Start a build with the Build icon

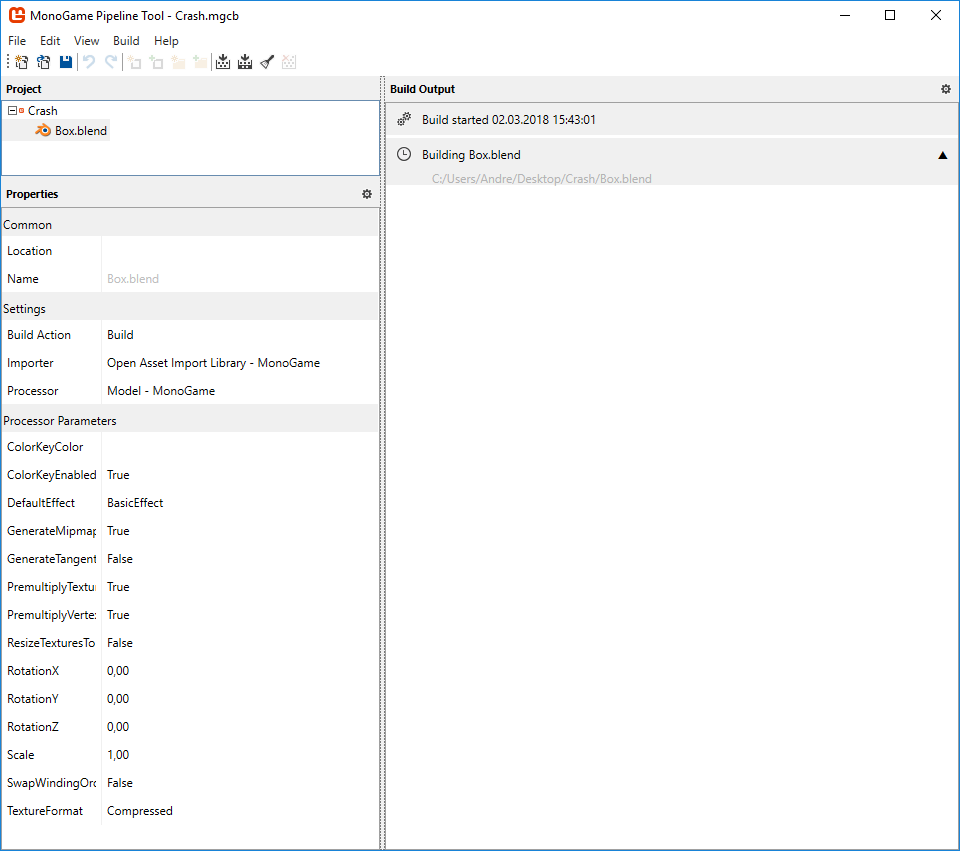[x=223, y=62]
